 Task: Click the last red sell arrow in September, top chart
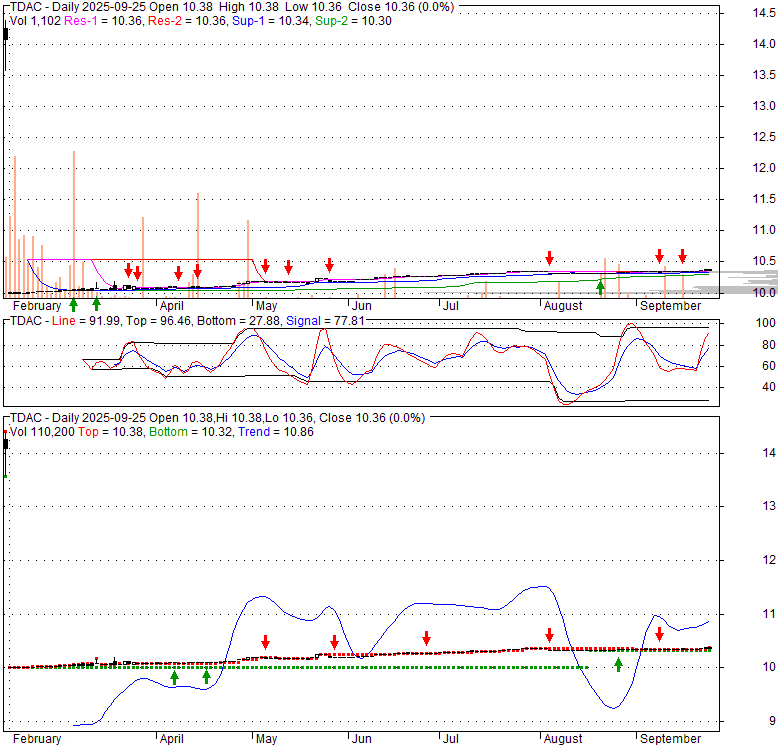click(x=682, y=256)
